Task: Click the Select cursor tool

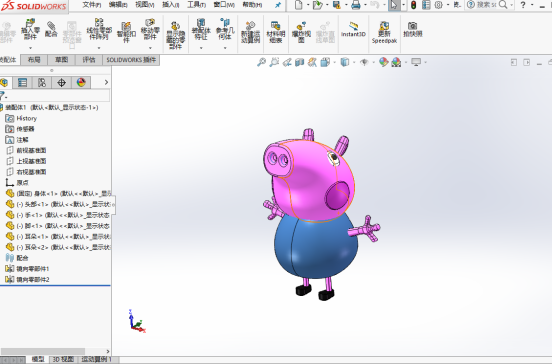Action: coord(394,5)
